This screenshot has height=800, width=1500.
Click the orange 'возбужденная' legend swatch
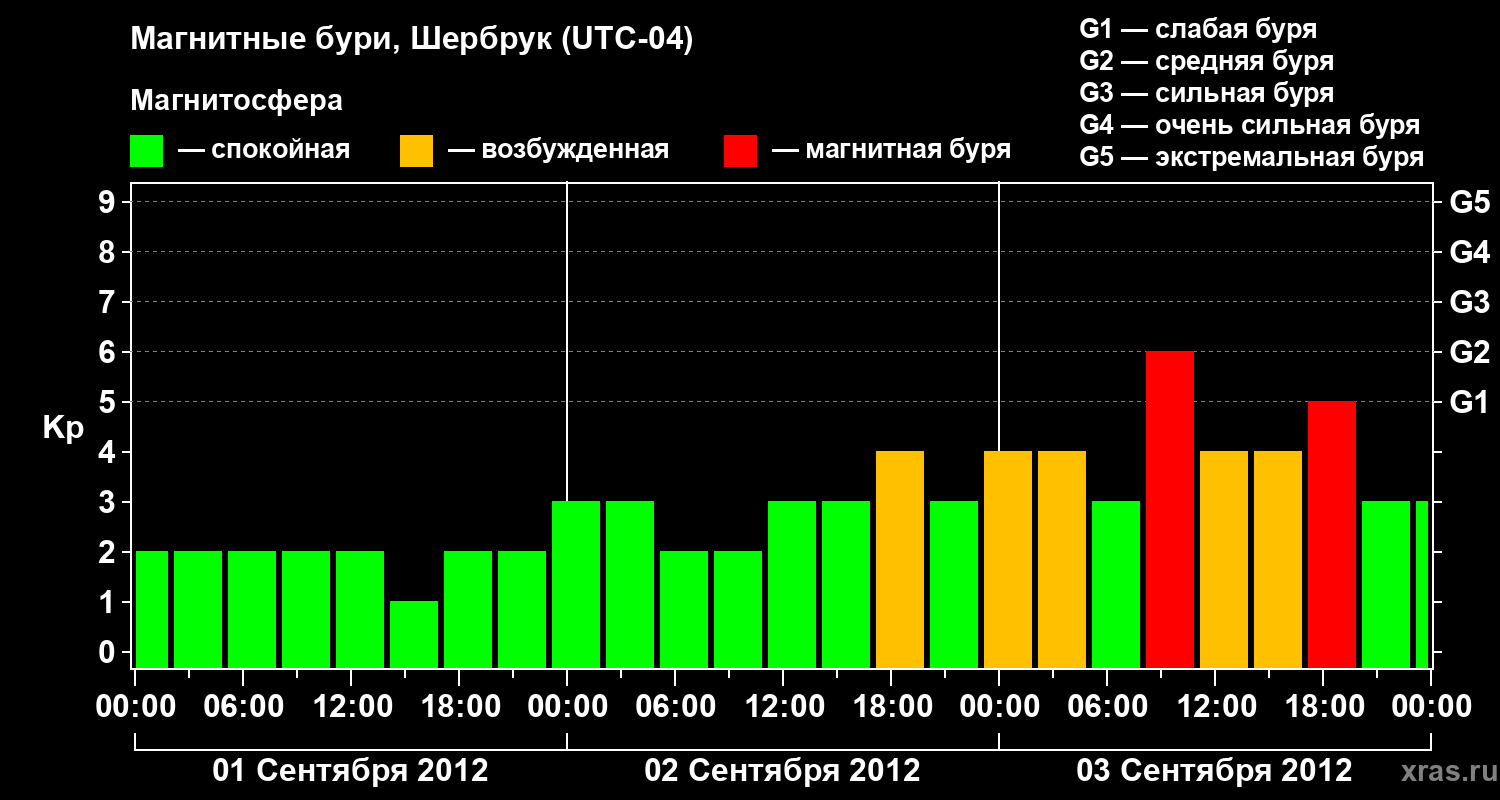pyautogui.click(x=416, y=151)
